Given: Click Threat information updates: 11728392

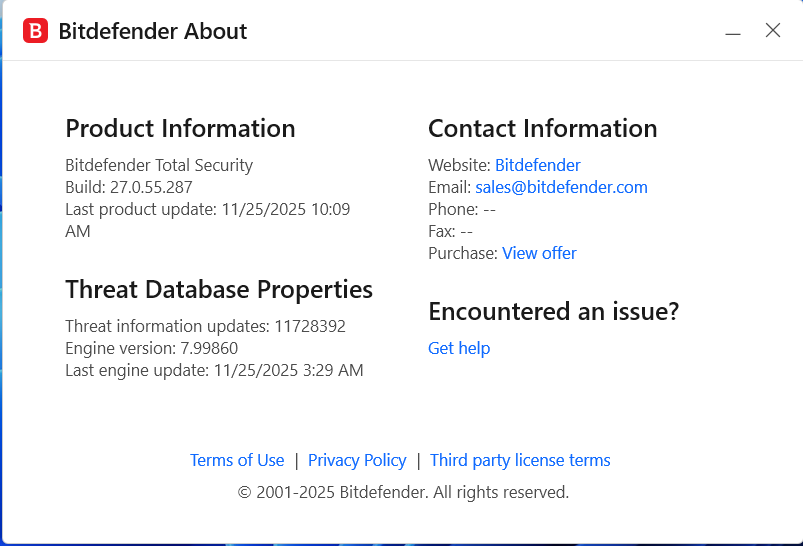Looking at the screenshot, I should tap(205, 326).
